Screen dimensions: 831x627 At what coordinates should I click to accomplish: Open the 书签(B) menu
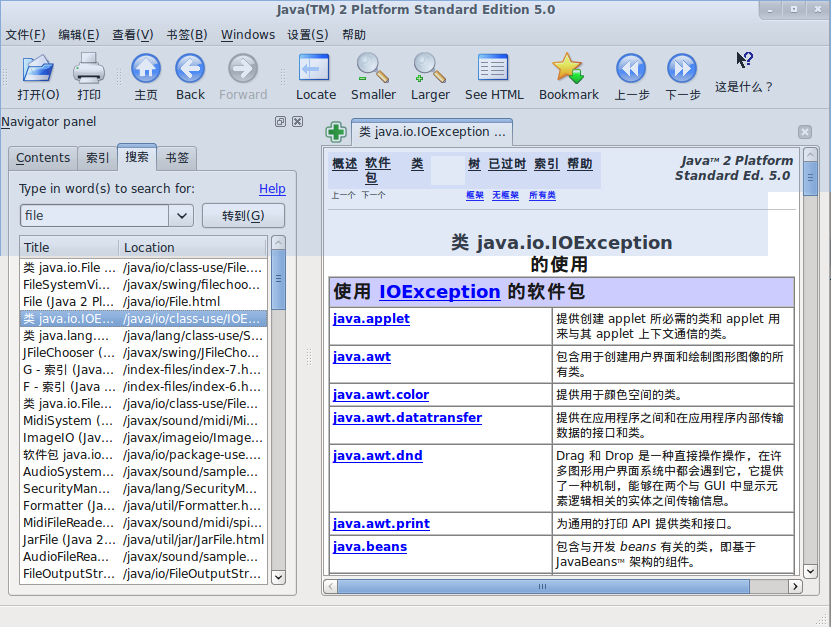coord(186,34)
